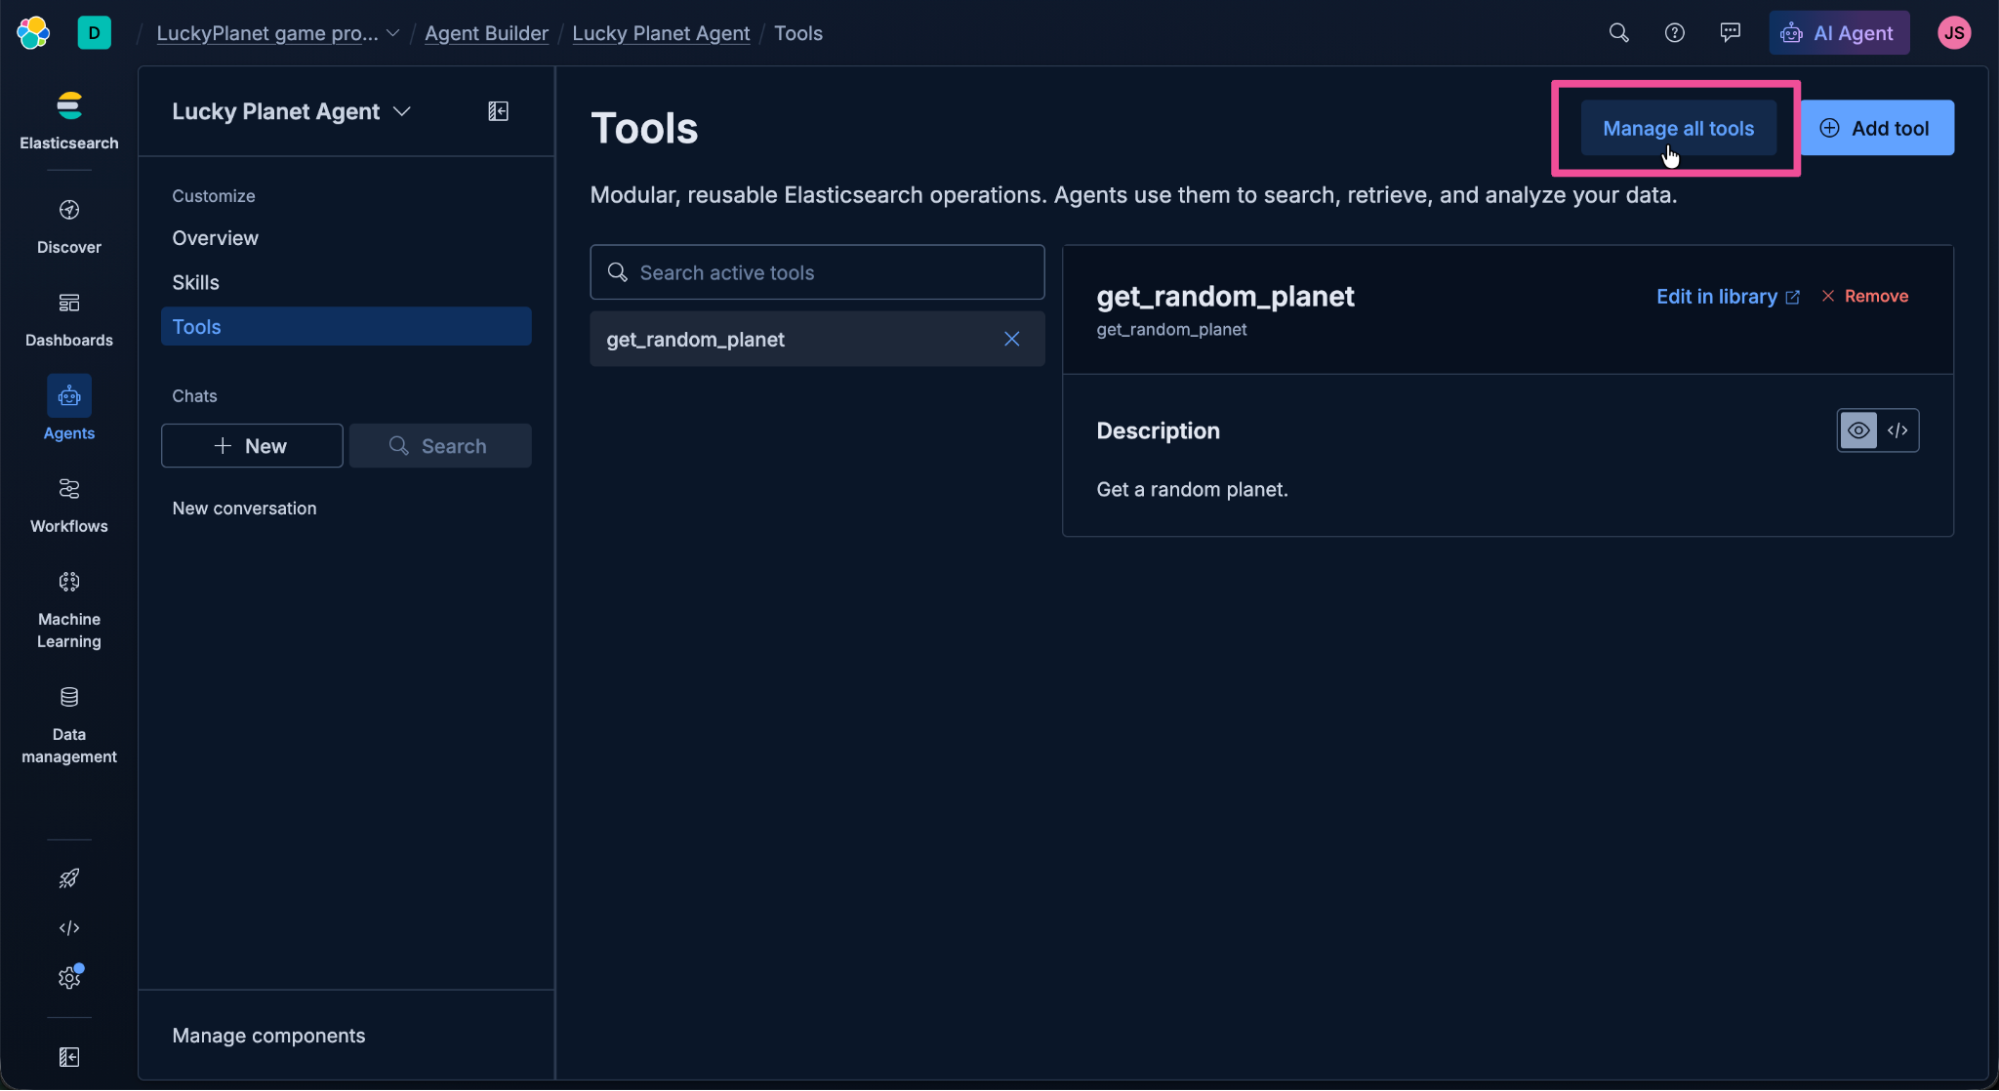Focus the Search active tools field
Screen dimensions: 1999x1091
click(x=817, y=272)
